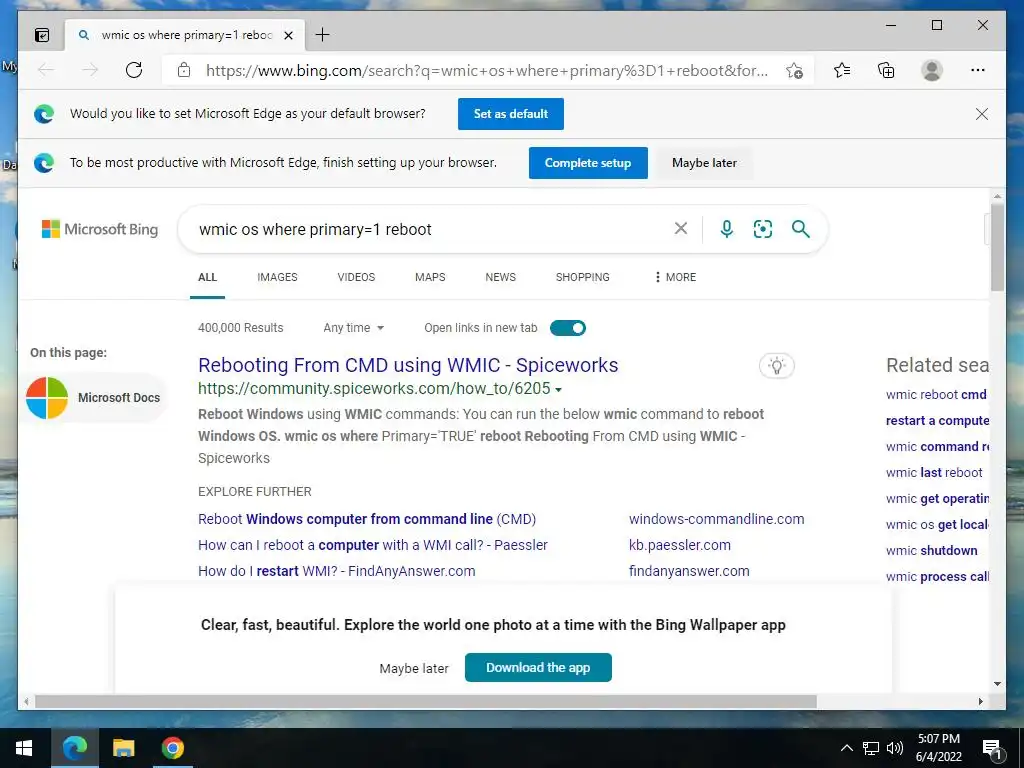Image resolution: width=1024 pixels, height=768 pixels.
Task: Open the taskbar clock and date
Action: 938,748
